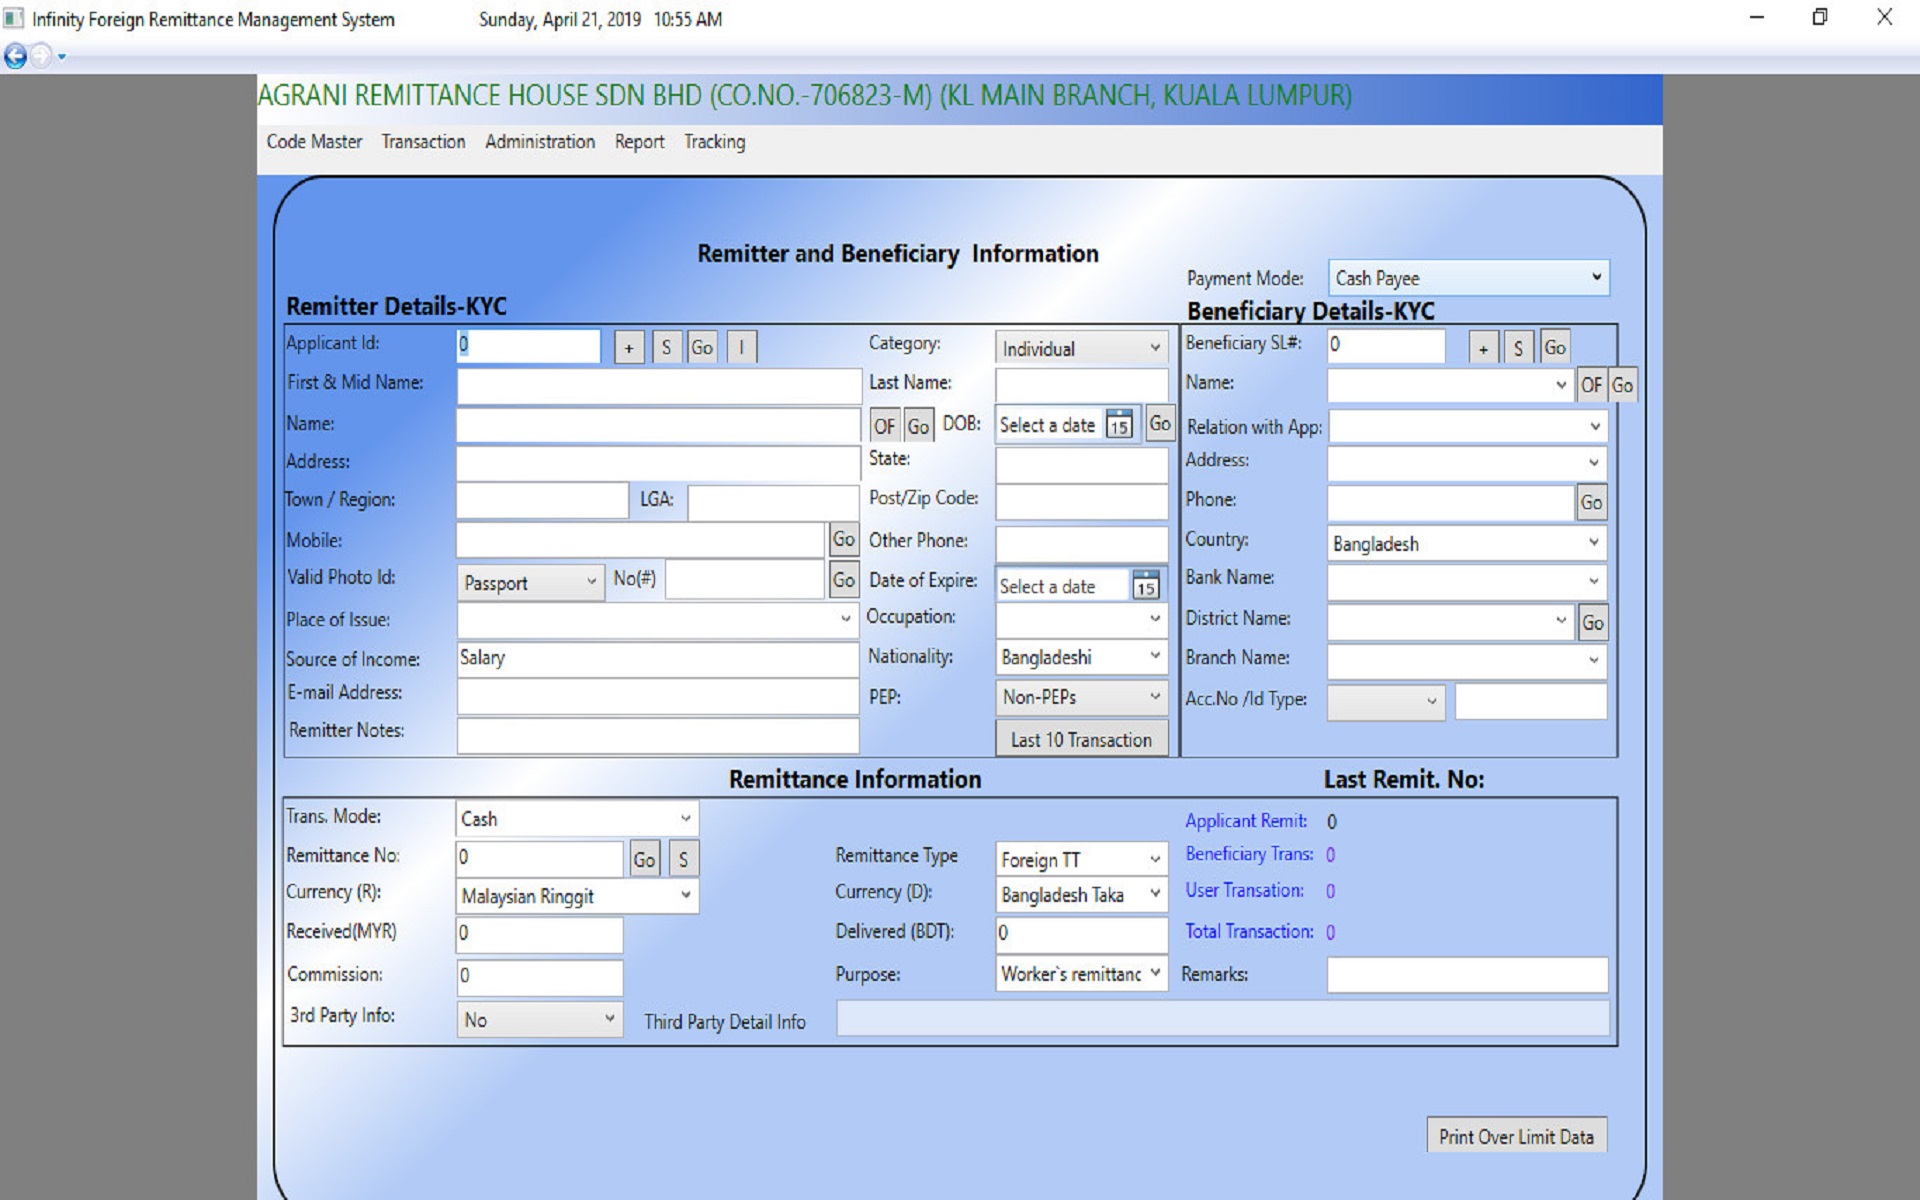Screen dimensions: 1920x1200
Task: Open the Transaction menu
Action: pos(423,142)
